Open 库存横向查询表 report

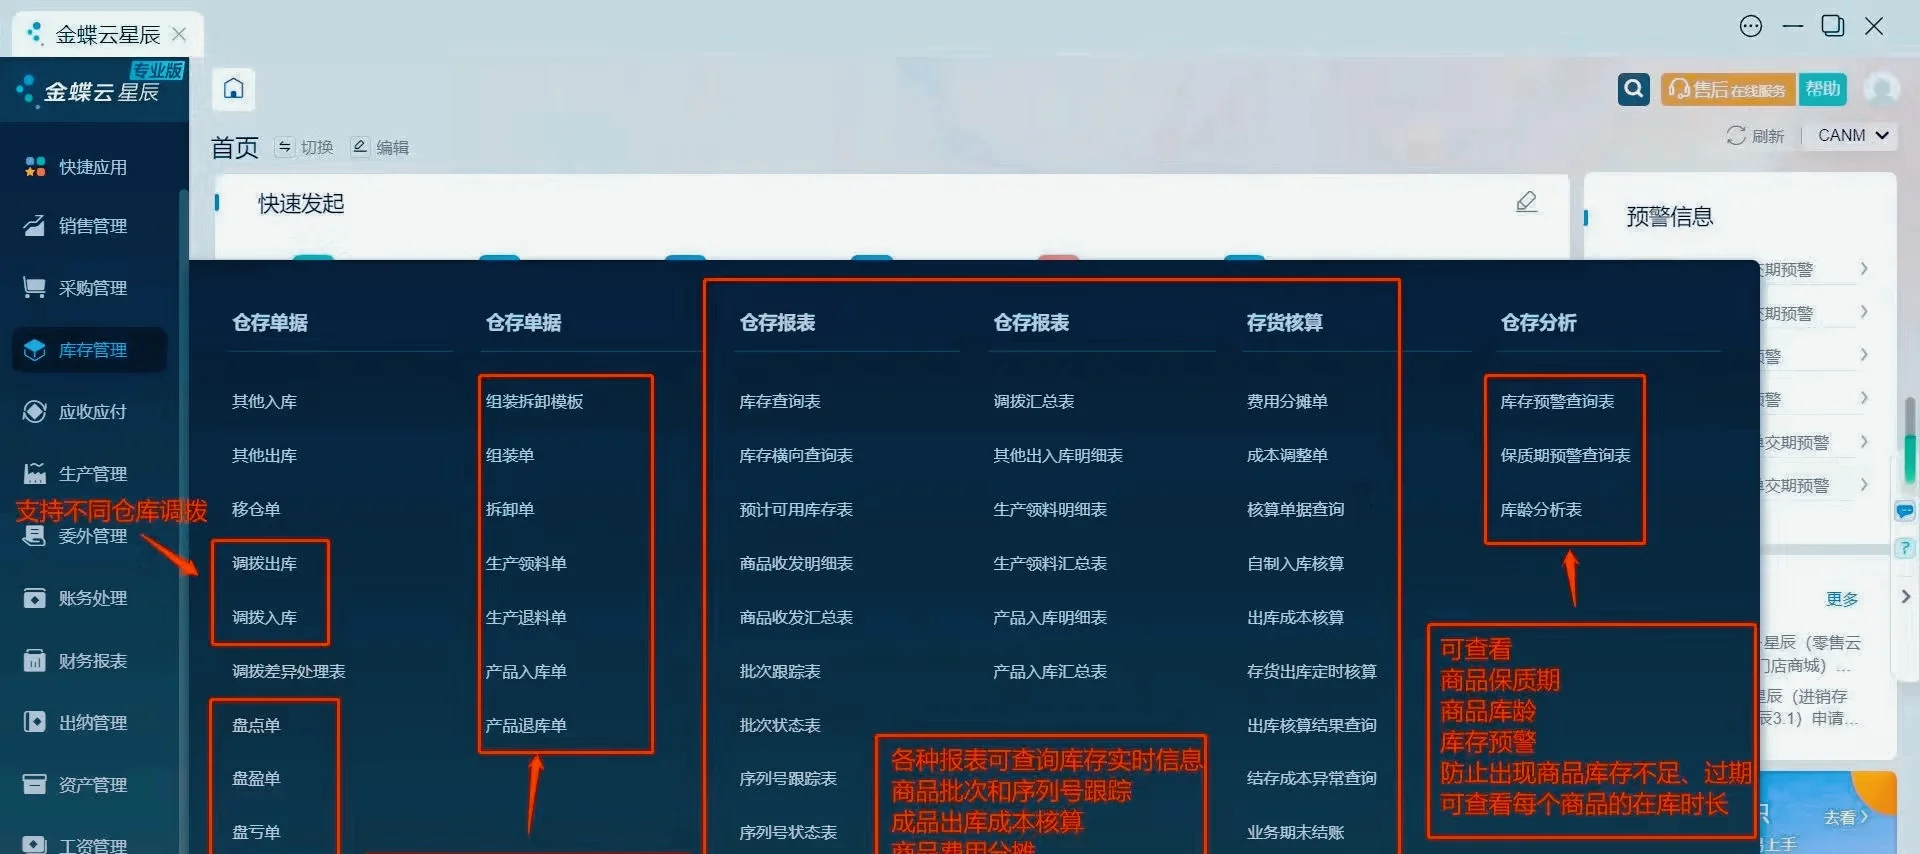pyautogui.click(x=796, y=455)
